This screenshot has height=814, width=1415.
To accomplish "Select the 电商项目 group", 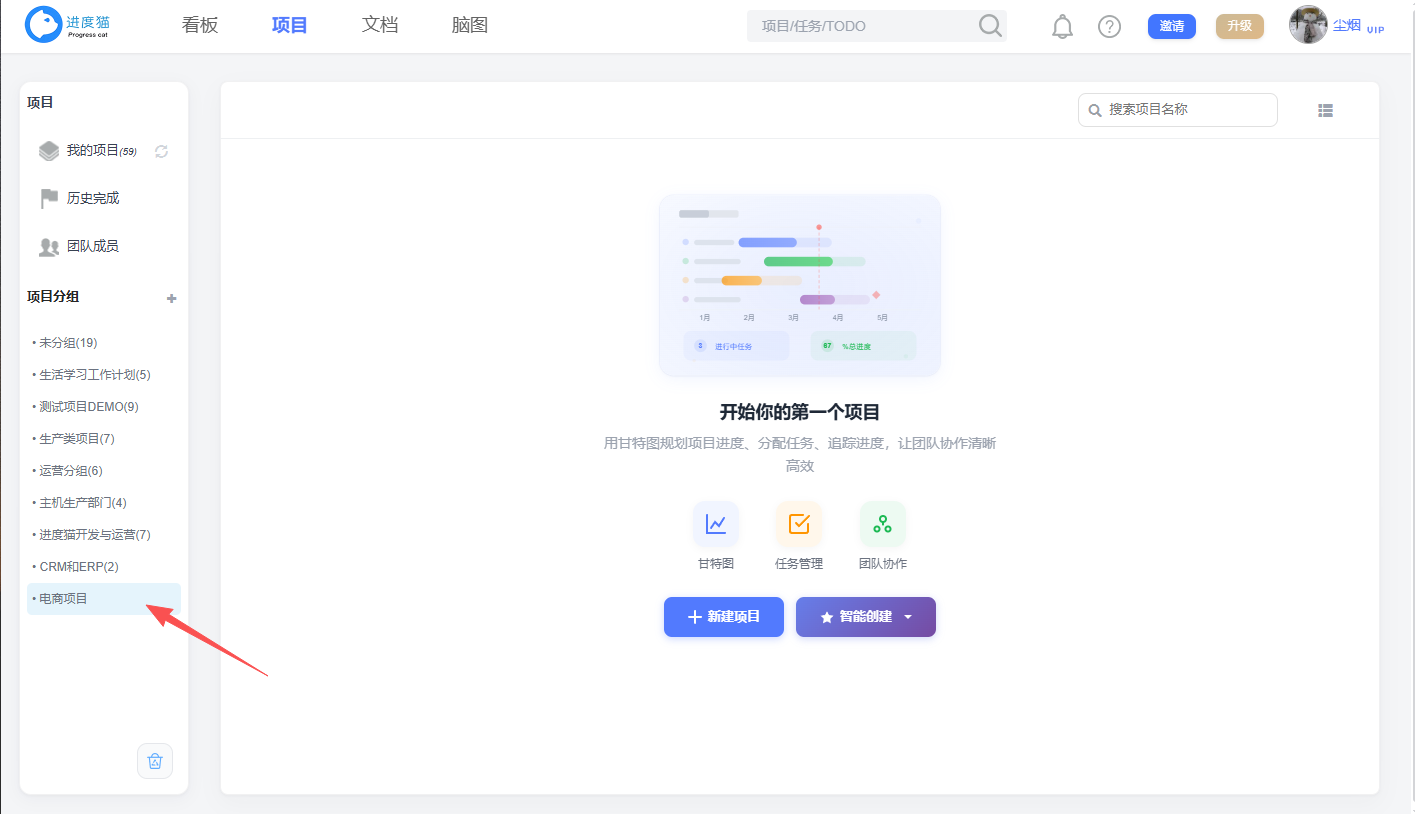I will (104, 599).
